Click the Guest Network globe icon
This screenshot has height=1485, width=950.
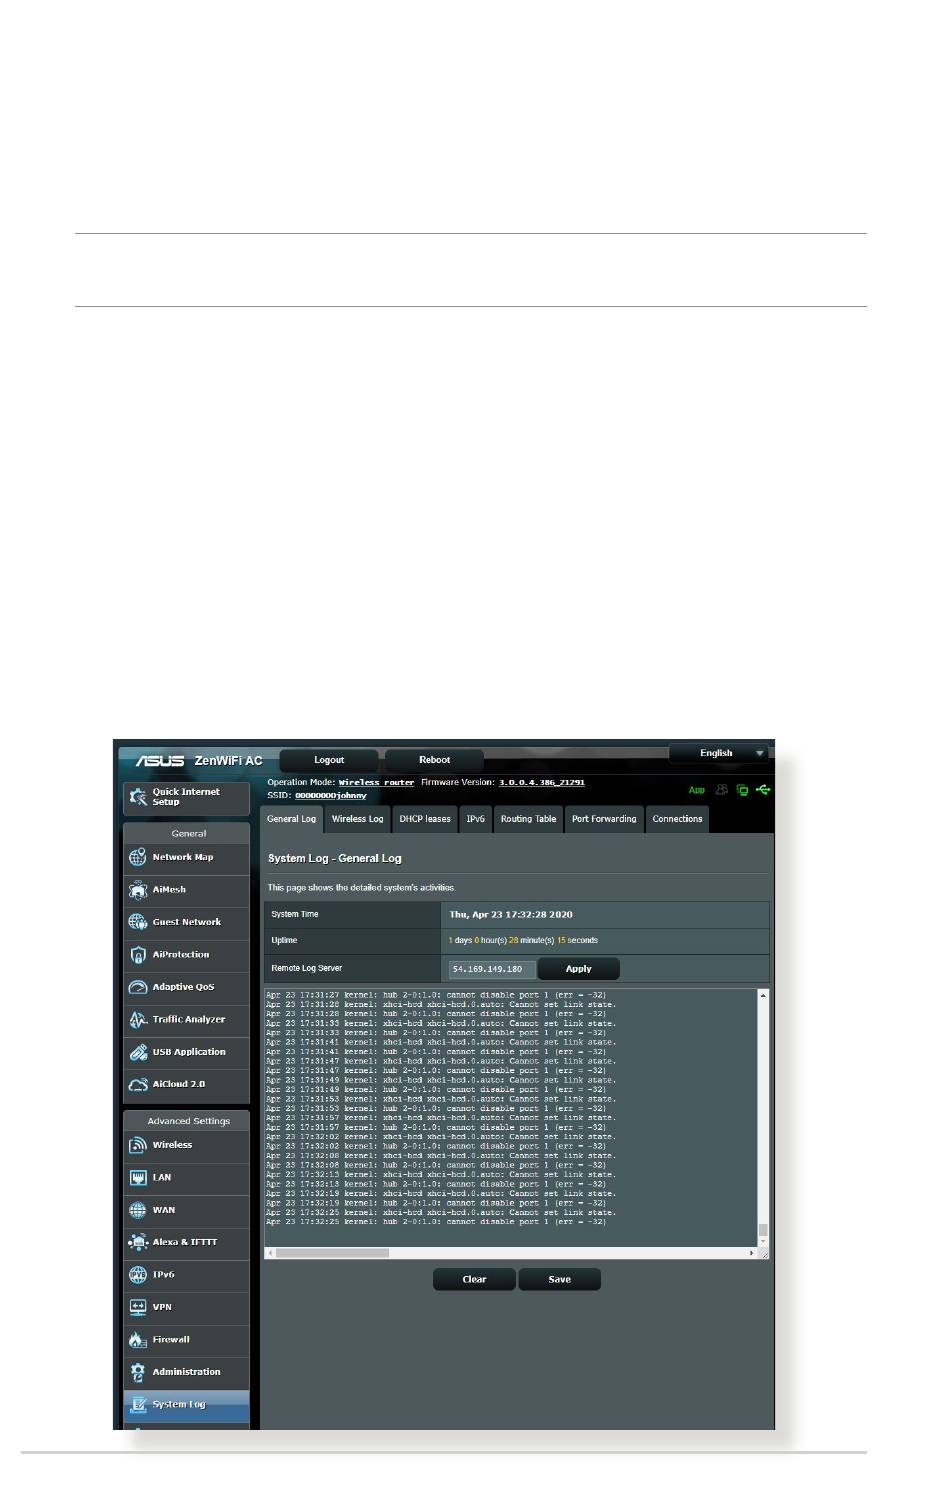[x=138, y=922]
